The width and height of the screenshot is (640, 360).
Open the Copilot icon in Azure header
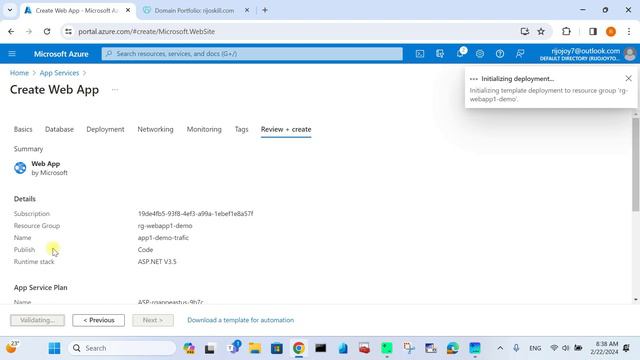pyautogui.click(x=440, y=53)
